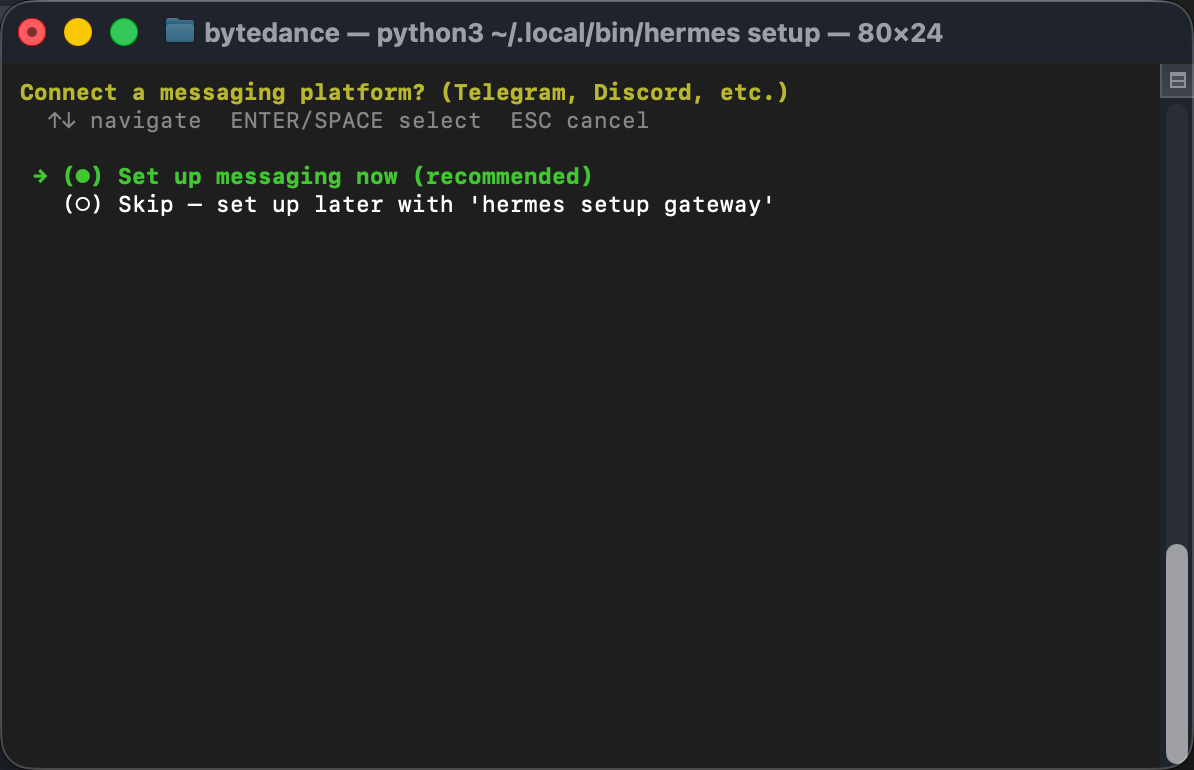The image size is (1194, 770).
Task: Click the up-down arrows navigate hint symbol
Action: pyautogui.click(x=62, y=121)
